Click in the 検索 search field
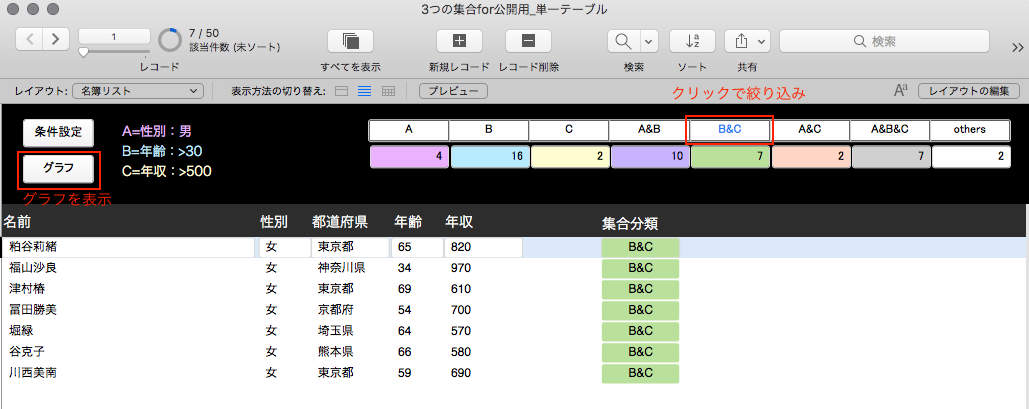 pos(884,41)
